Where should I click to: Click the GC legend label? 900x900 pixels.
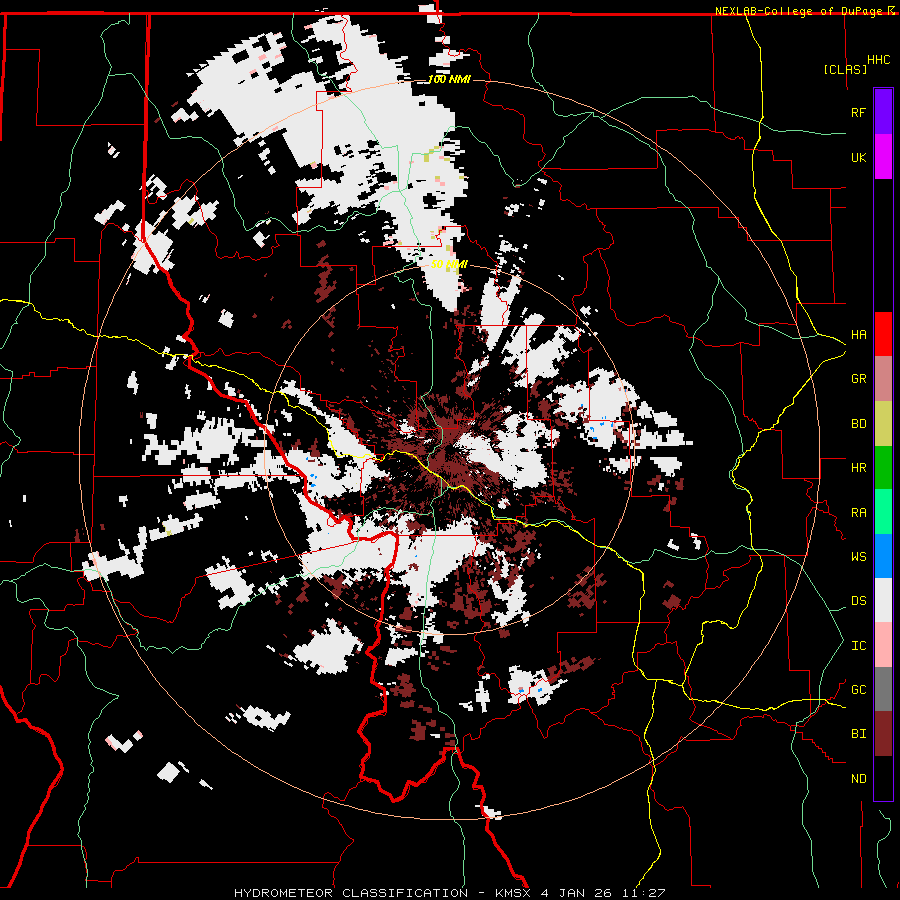pyautogui.click(x=858, y=690)
